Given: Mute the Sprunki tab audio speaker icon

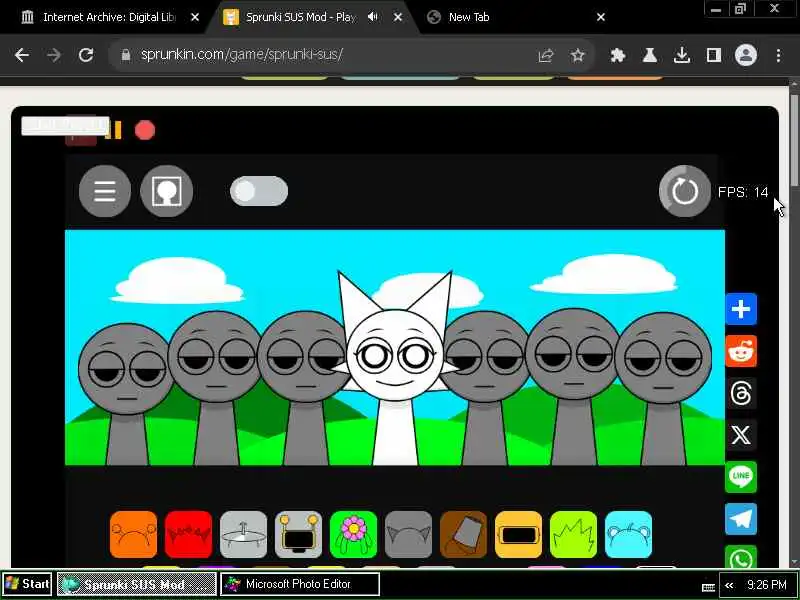Looking at the screenshot, I should point(373,17).
